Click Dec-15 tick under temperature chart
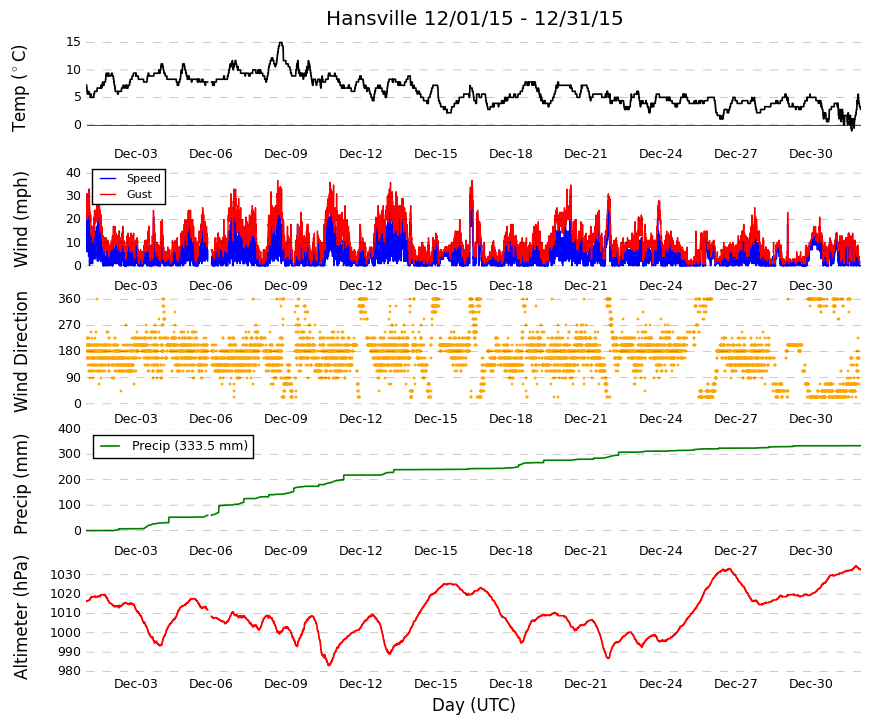Image resolution: width=871 pixels, height=725 pixels. click(x=436, y=154)
